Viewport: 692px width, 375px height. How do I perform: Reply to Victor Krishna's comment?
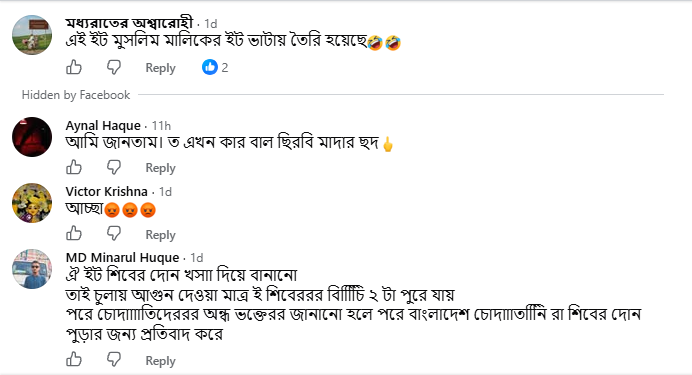(161, 235)
